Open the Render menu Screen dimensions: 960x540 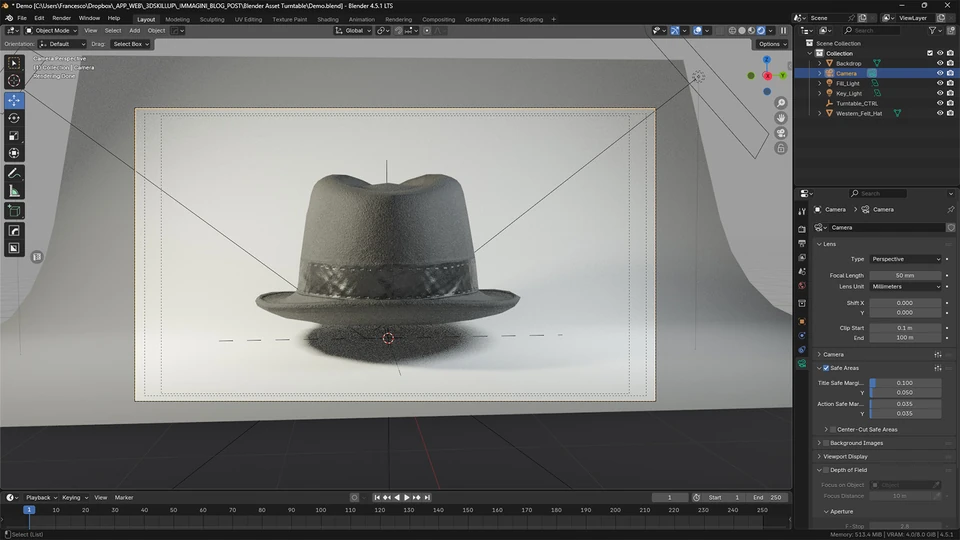[61, 18]
